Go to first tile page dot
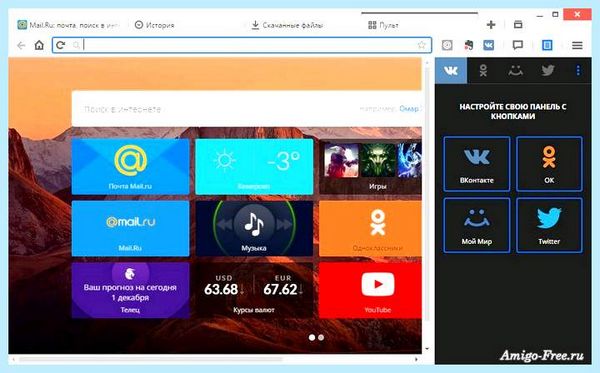Screen dimensions: 600x373 (312, 337)
